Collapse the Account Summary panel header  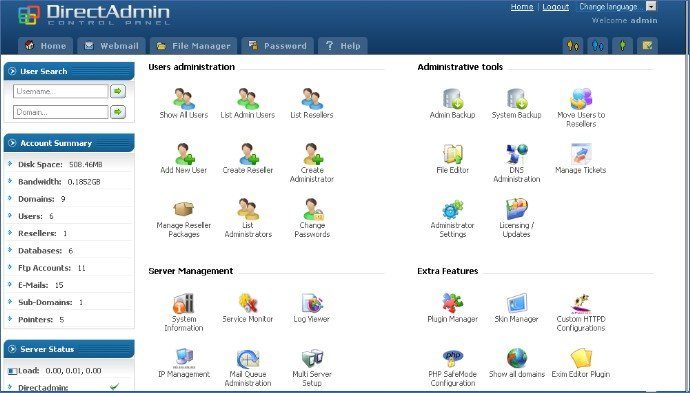[x=69, y=143]
